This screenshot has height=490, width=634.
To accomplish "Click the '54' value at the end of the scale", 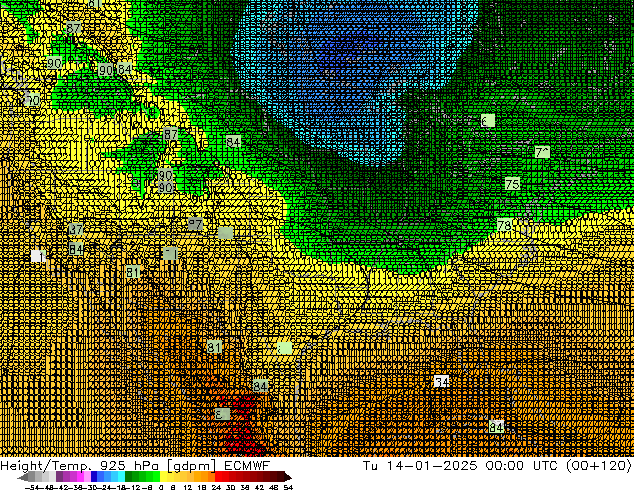I will (288, 487).
